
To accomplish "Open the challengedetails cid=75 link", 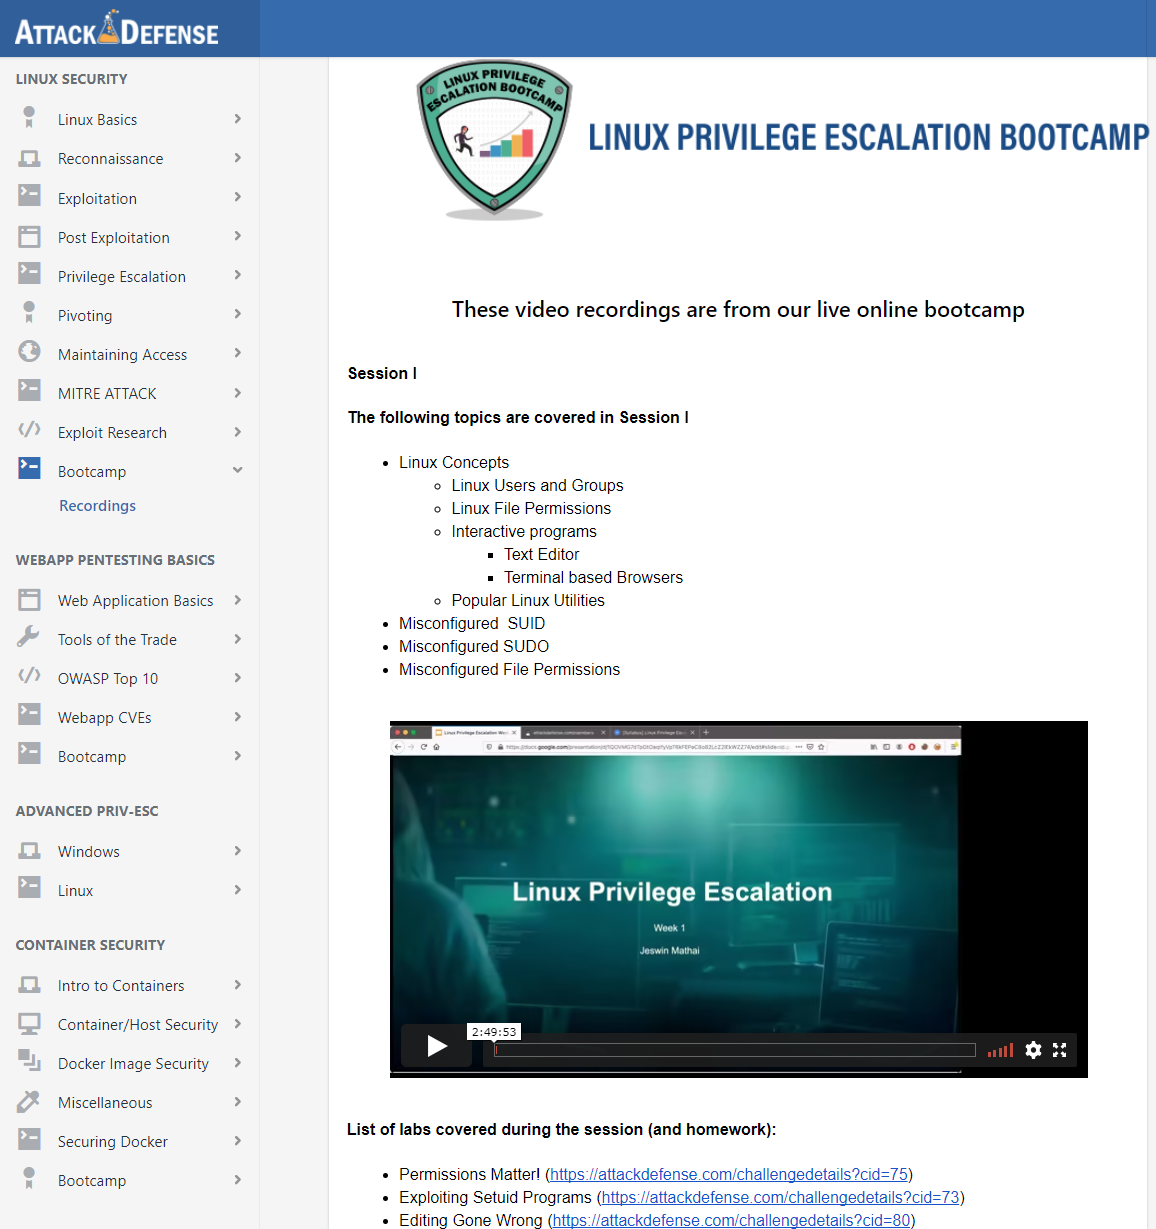I will (729, 1174).
